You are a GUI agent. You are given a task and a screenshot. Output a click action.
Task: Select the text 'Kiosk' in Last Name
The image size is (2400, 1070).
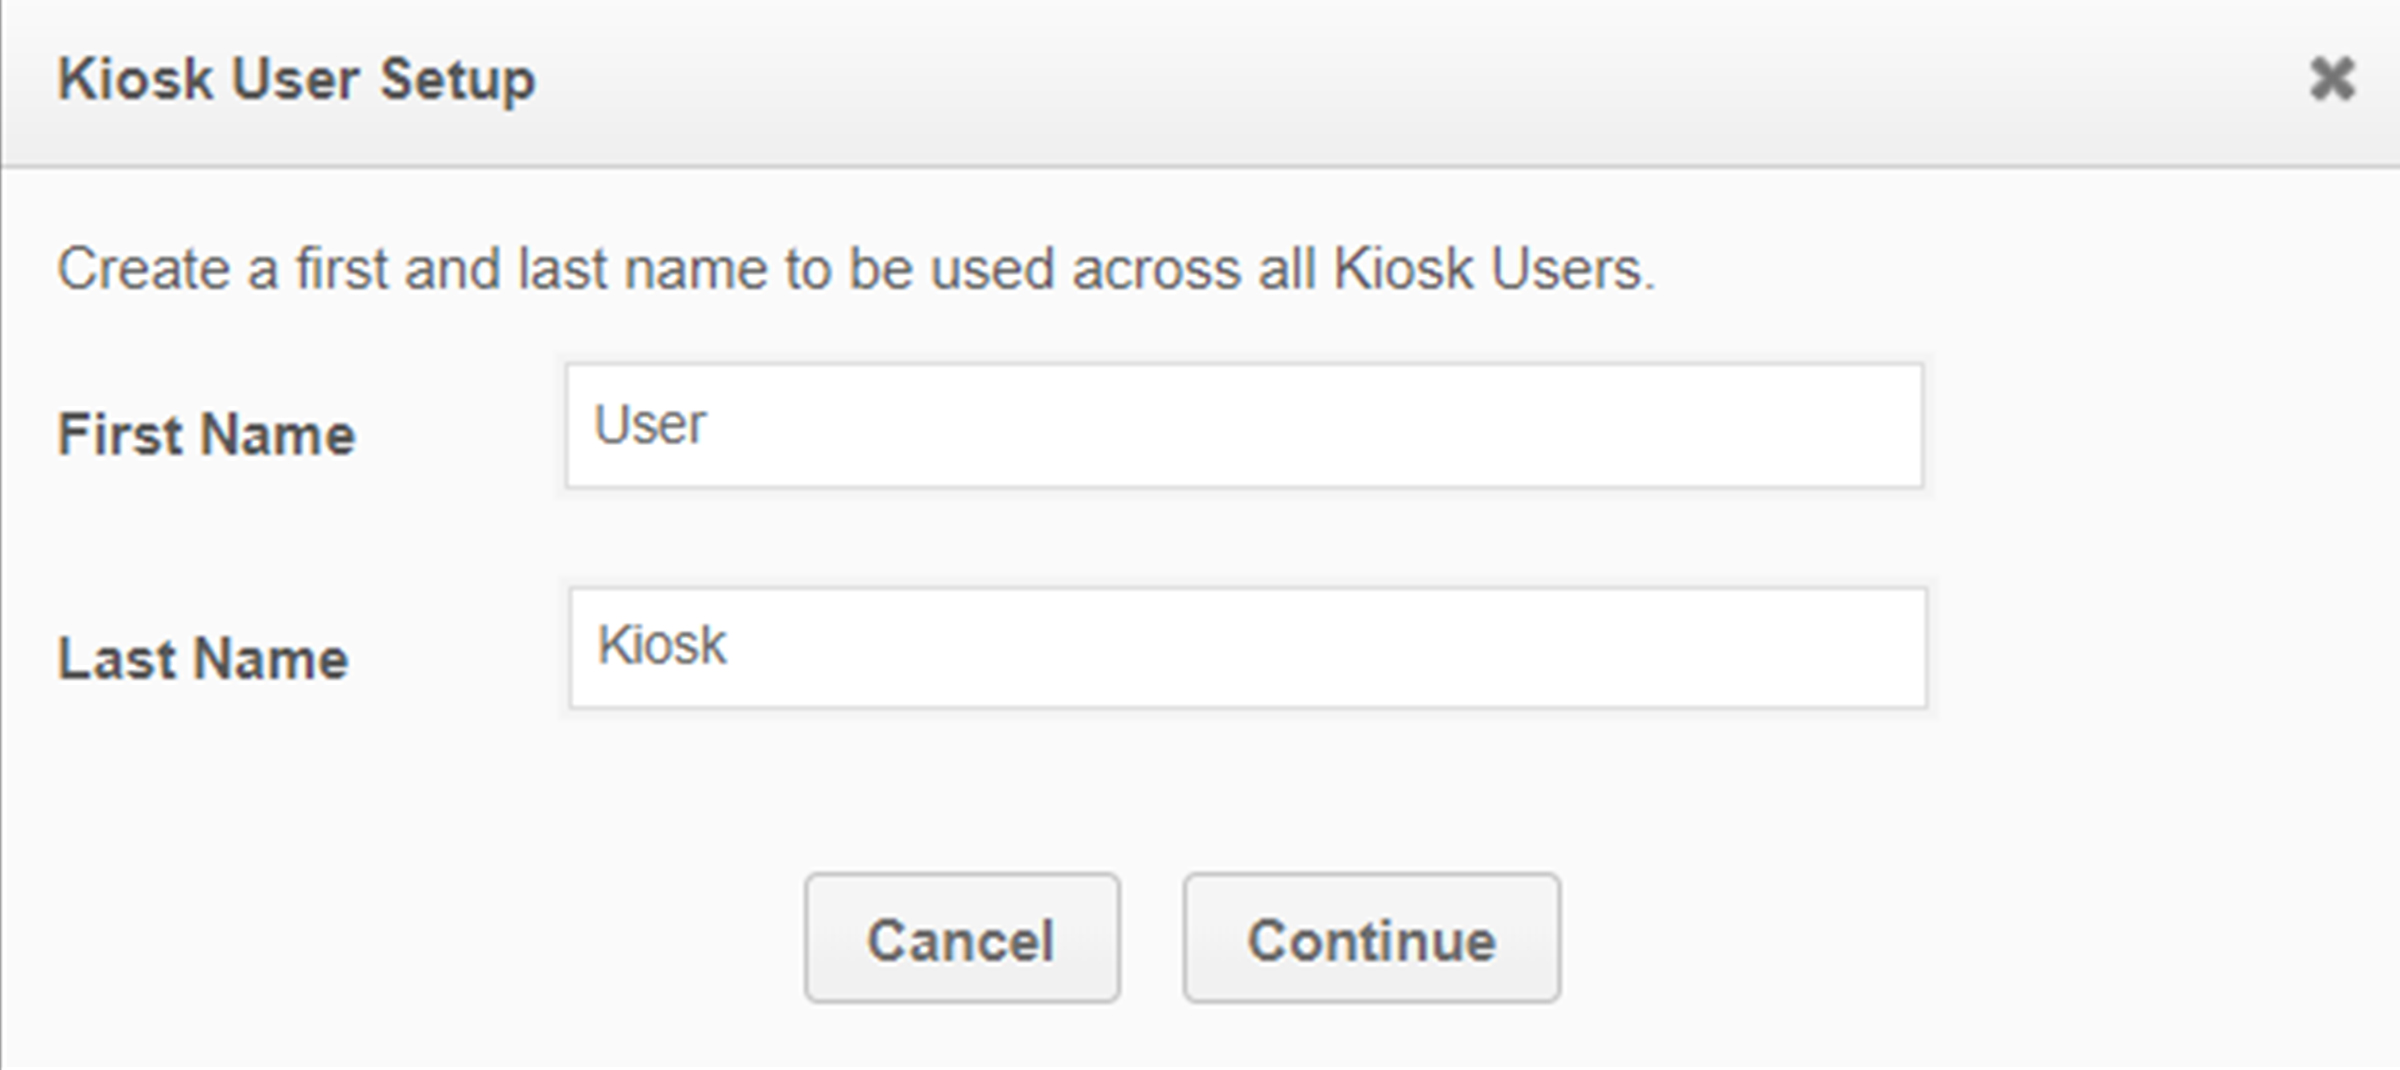pos(662,645)
